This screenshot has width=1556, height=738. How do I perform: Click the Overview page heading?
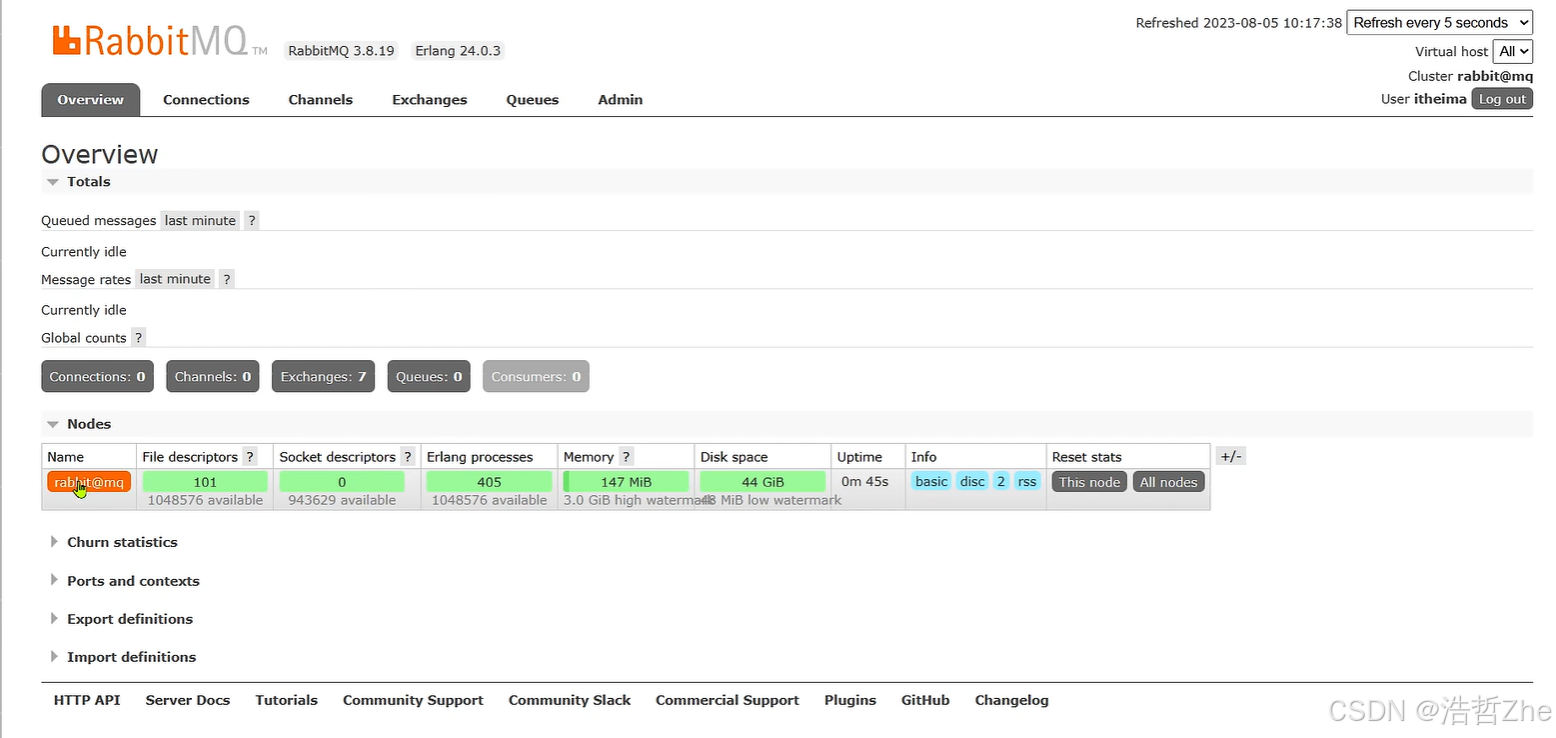(100, 154)
